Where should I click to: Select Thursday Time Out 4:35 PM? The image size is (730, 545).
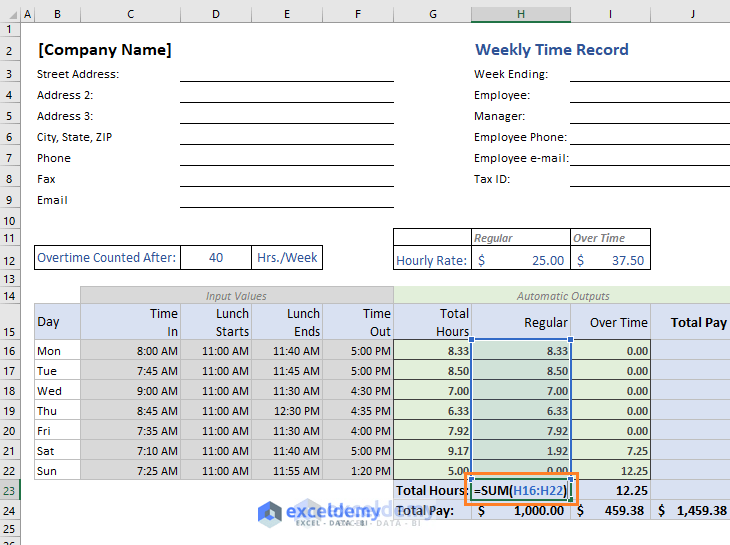click(x=358, y=411)
